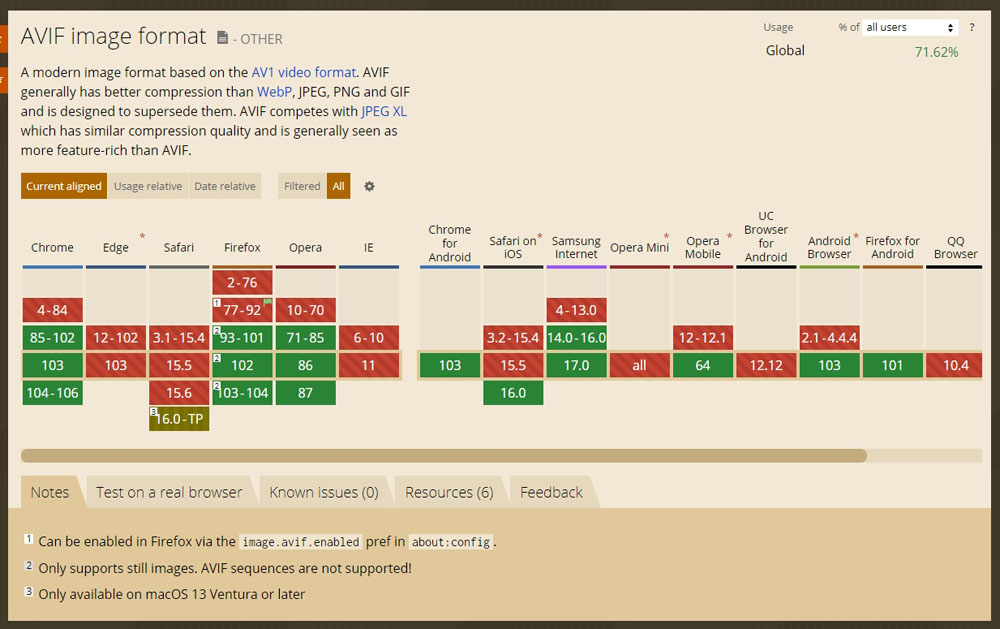Click the Edge 12-102 version cell

pos(115,337)
